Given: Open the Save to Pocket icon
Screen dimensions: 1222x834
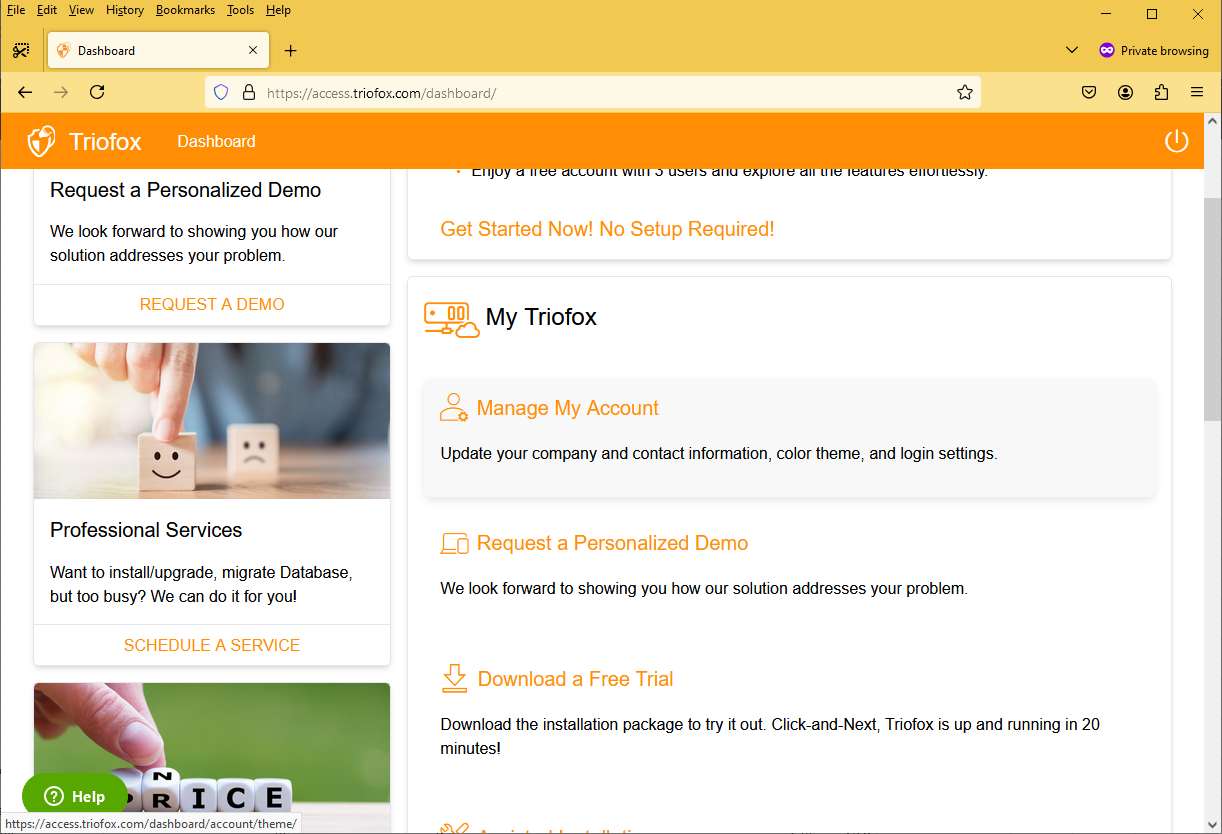Looking at the screenshot, I should [x=1090, y=92].
